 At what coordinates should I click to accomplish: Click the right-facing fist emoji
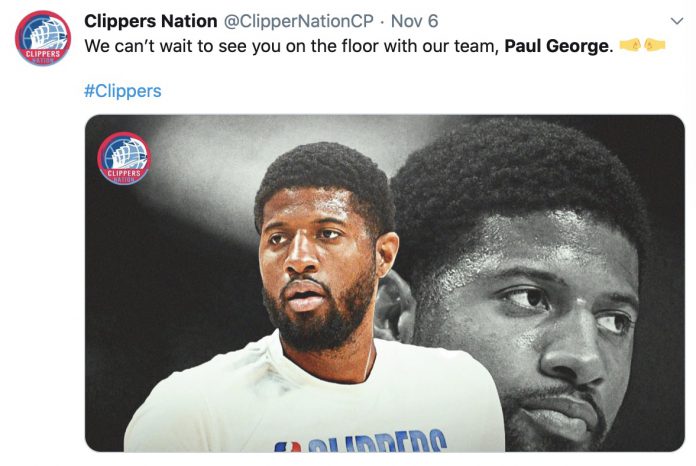click(x=631, y=45)
